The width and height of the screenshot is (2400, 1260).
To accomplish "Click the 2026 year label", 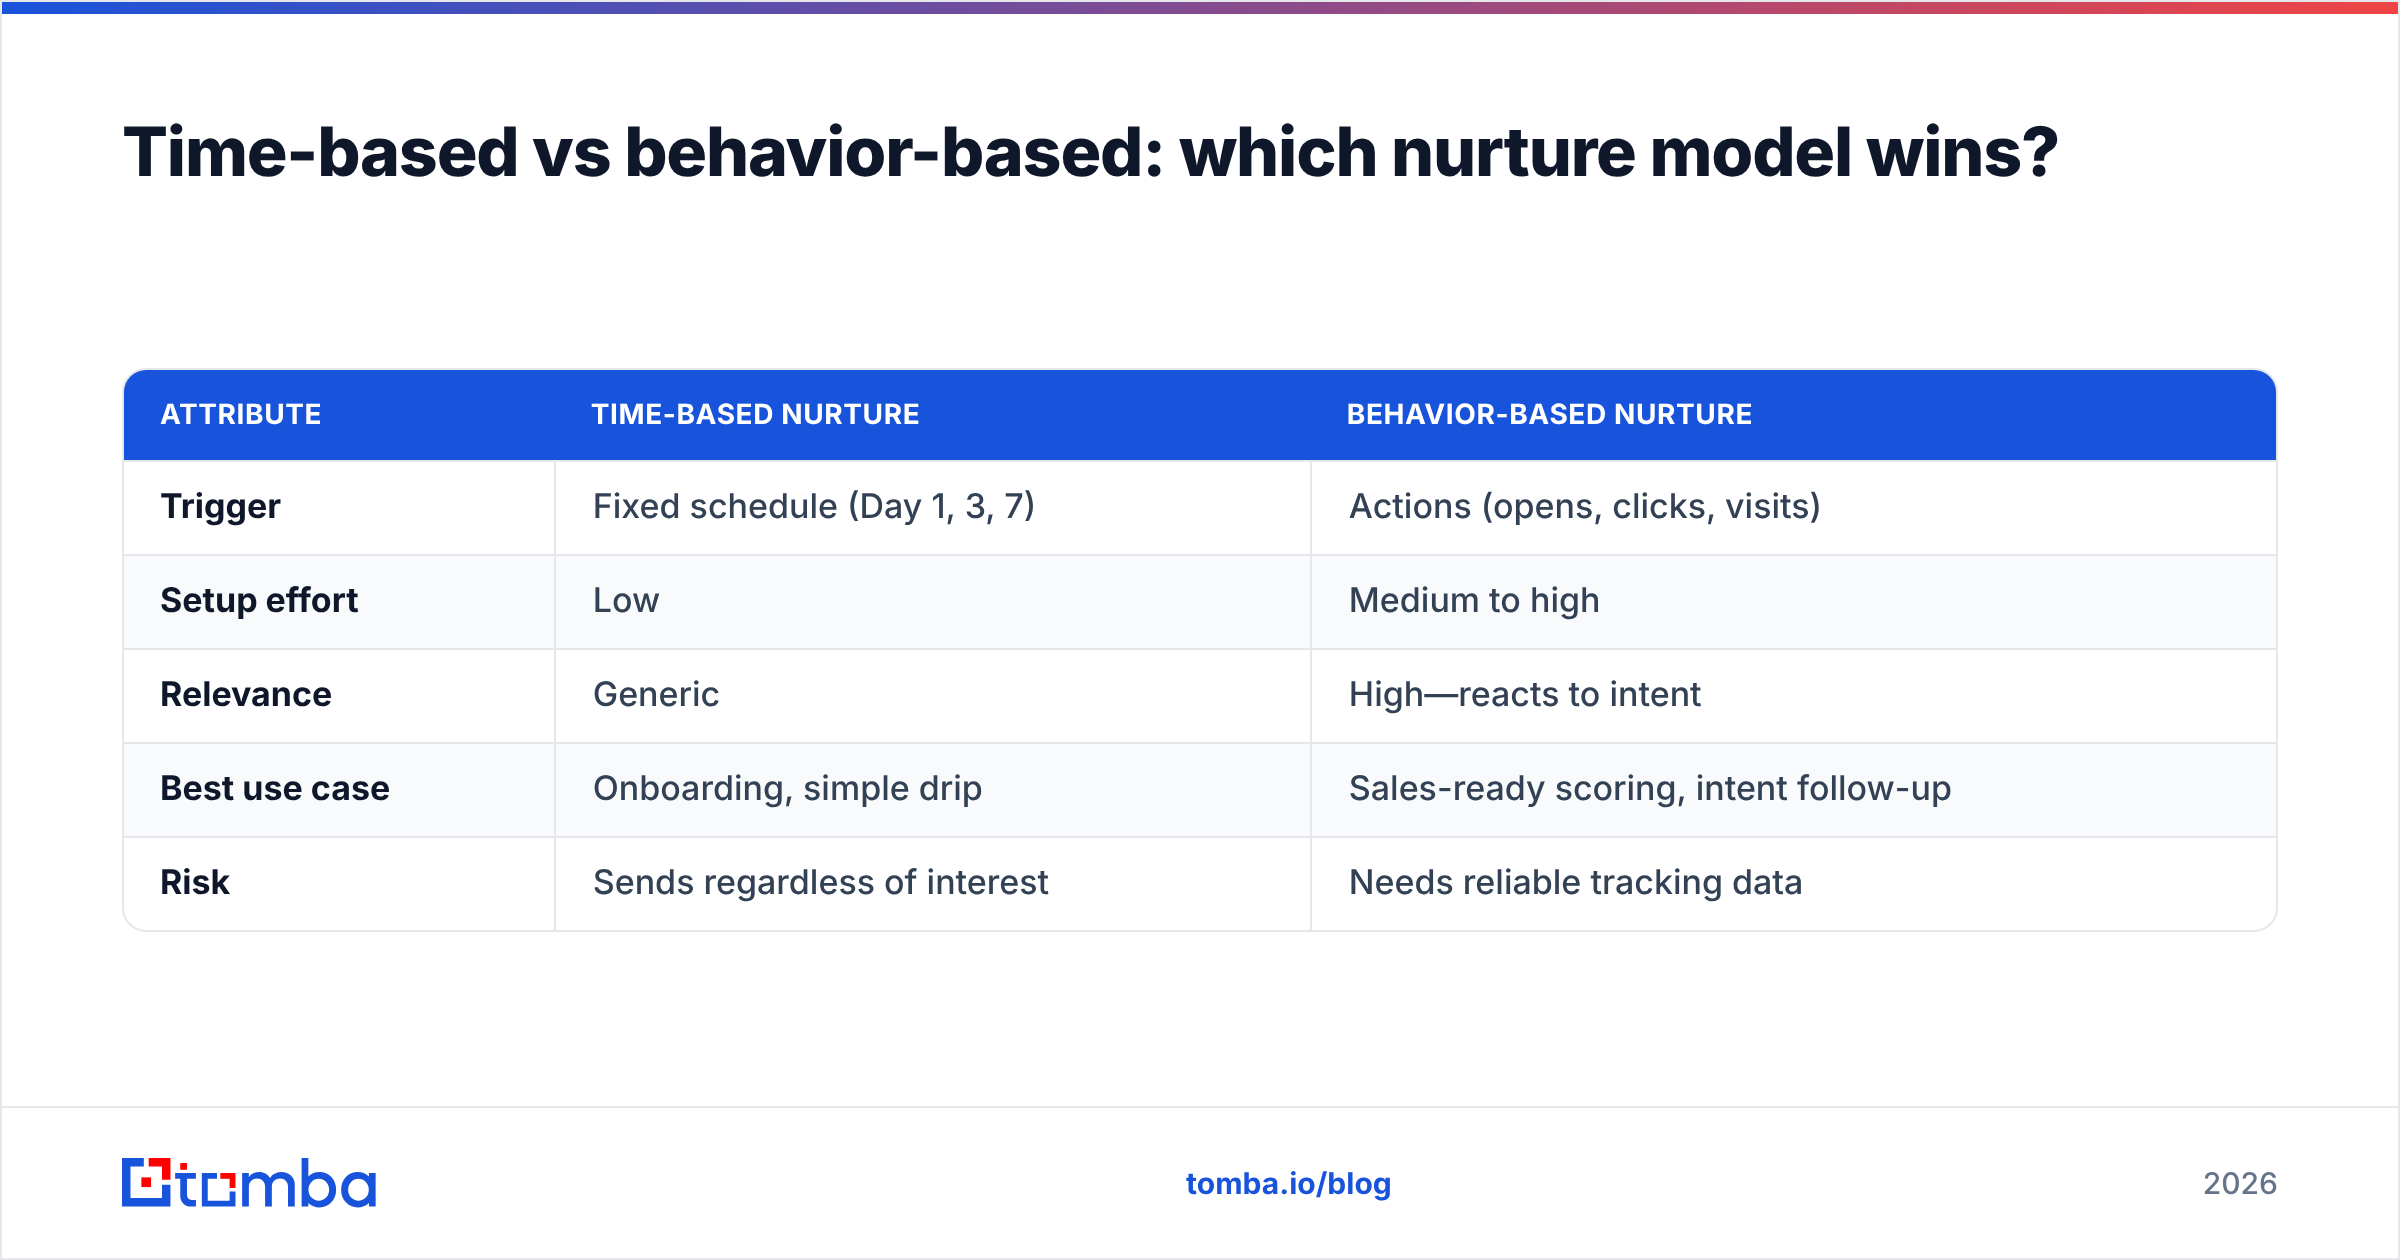I will (2240, 1184).
